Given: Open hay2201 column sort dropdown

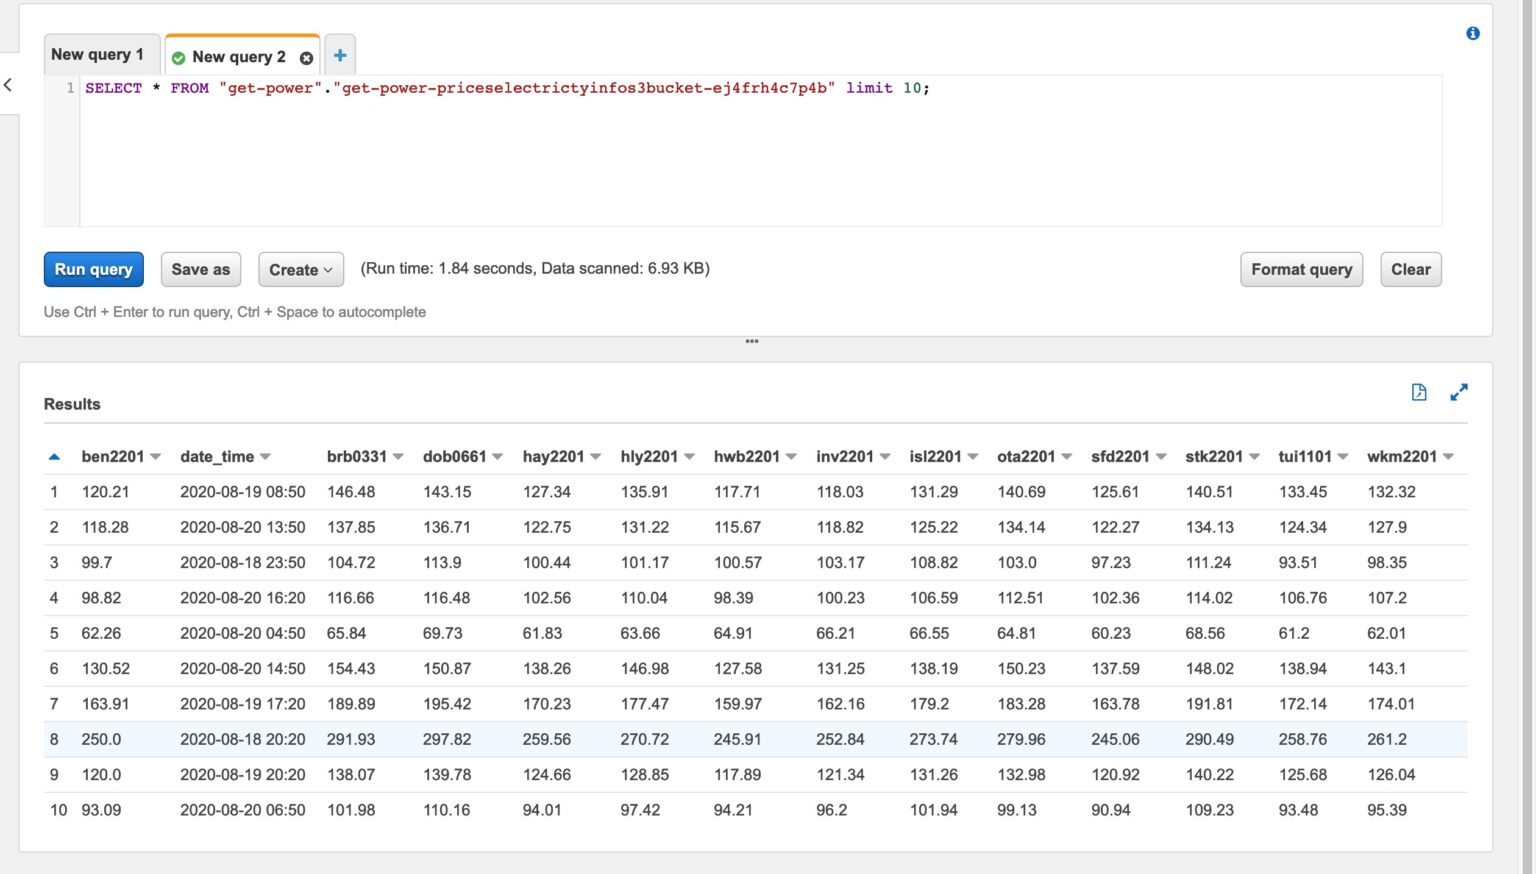Looking at the screenshot, I should click(595, 457).
